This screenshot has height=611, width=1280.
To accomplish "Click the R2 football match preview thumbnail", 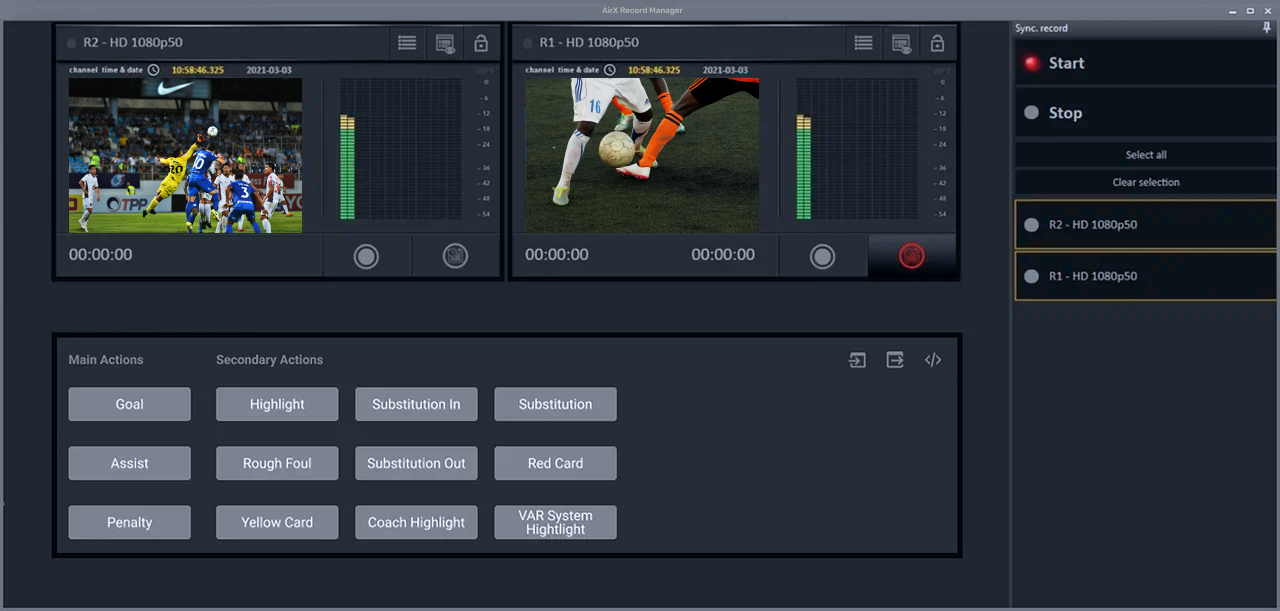I will pos(185,155).
